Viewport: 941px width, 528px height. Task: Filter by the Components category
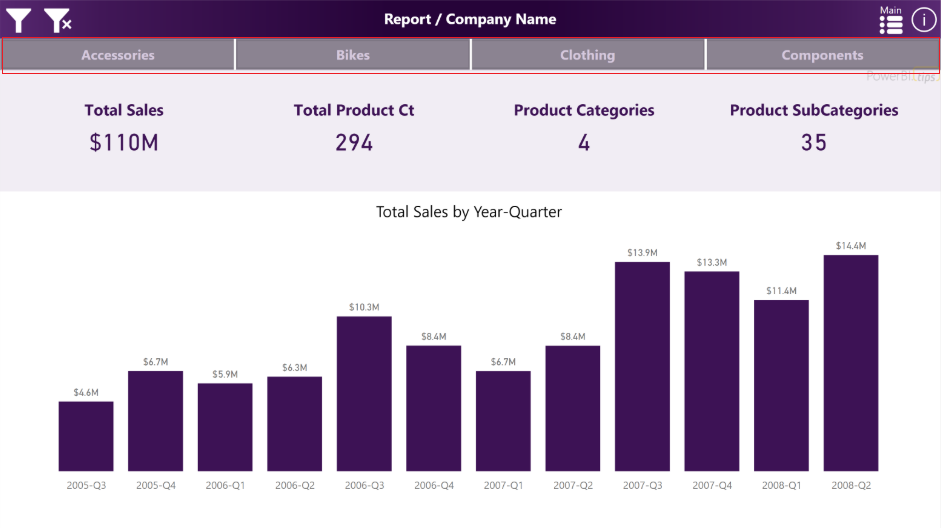[822, 55]
